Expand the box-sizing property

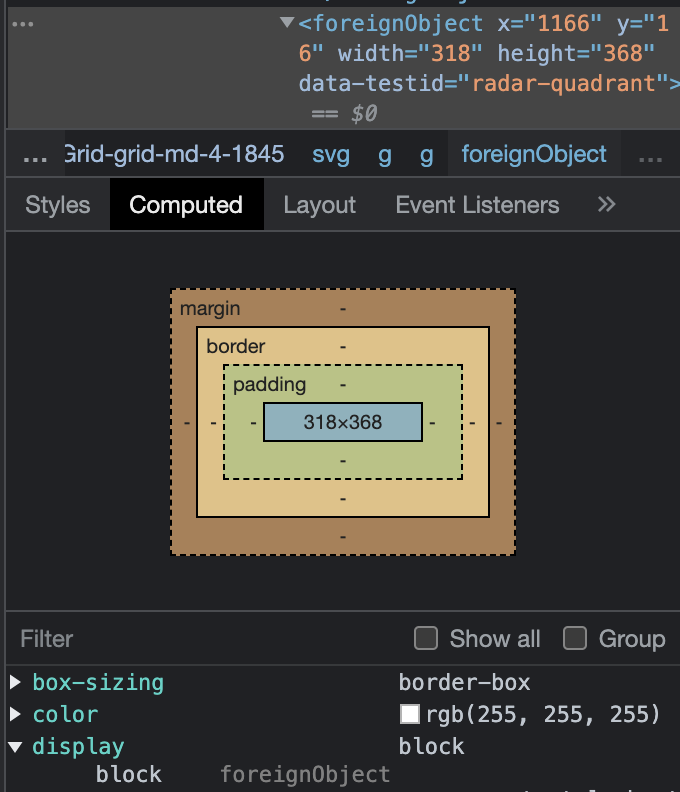click(x=16, y=682)
